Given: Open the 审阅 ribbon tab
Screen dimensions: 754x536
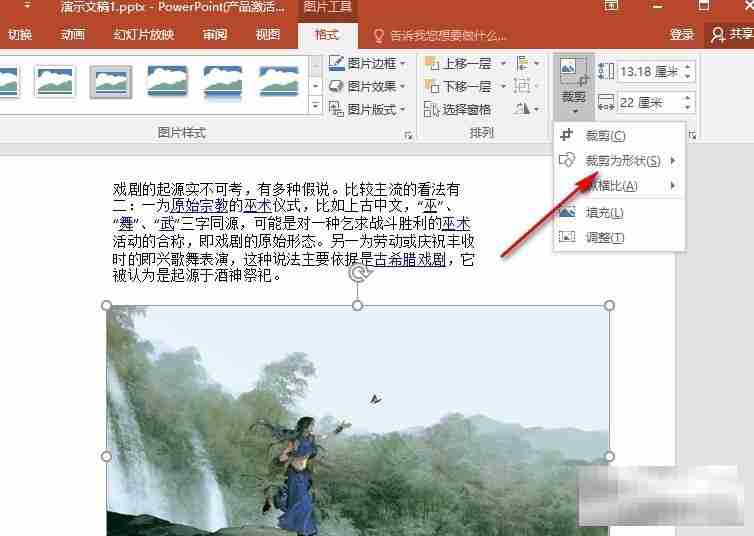Looking at the screenshot, I should coord(214,34).
